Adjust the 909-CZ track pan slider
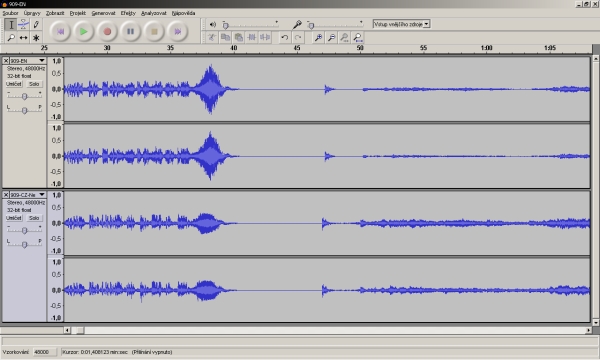 (24, 244)
